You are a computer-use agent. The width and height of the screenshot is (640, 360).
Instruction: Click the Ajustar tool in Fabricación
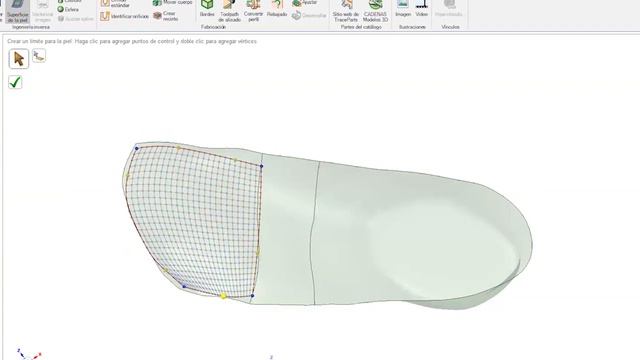(x=305, y=3)
